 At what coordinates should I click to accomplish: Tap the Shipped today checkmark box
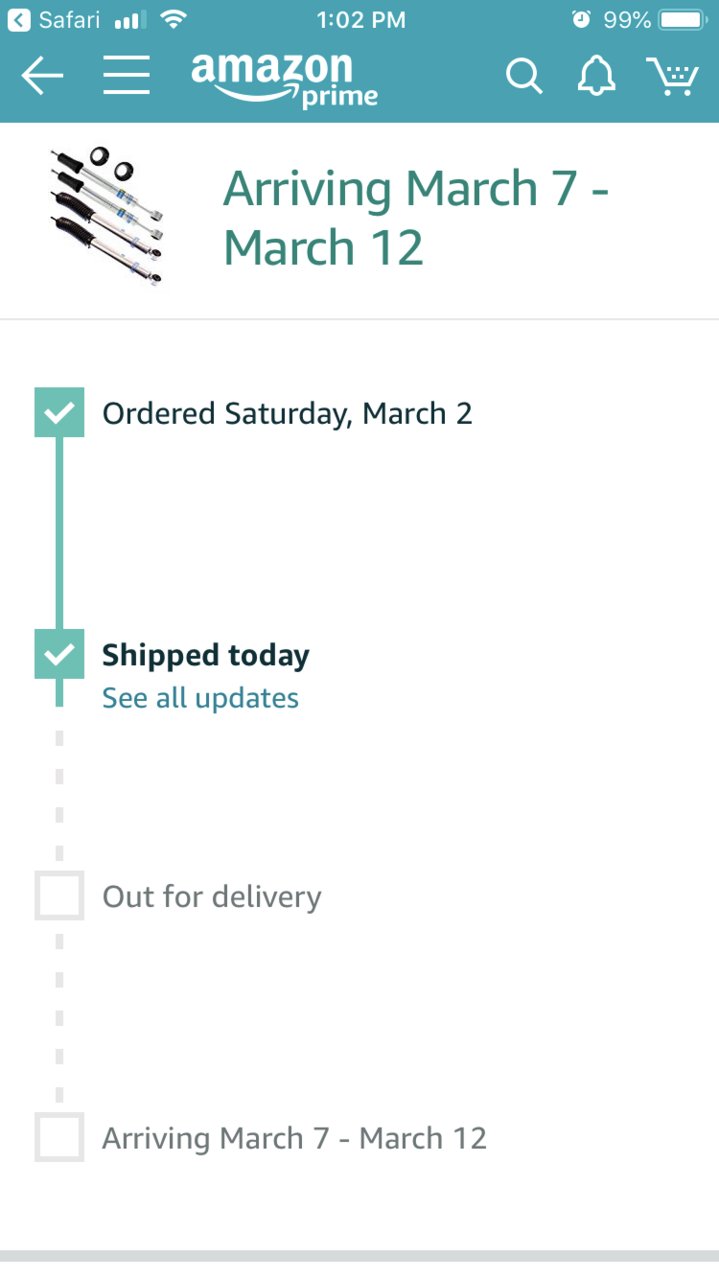point(59,654)
